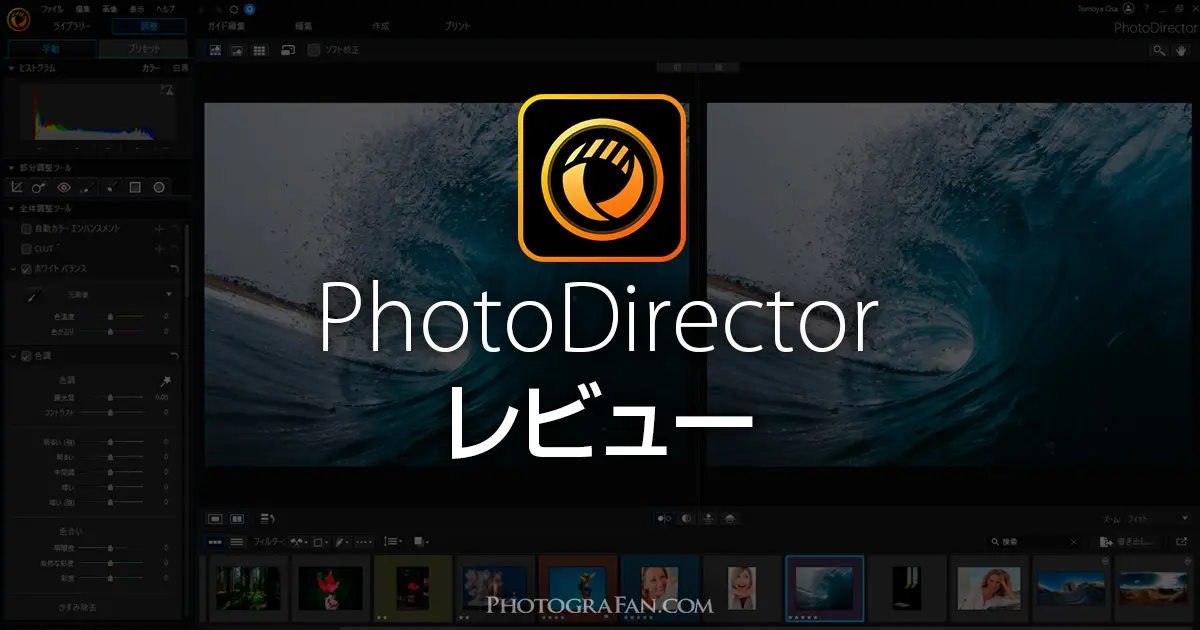
Task: Collapse the ヒストグラム panel
Action: [11, 68]
